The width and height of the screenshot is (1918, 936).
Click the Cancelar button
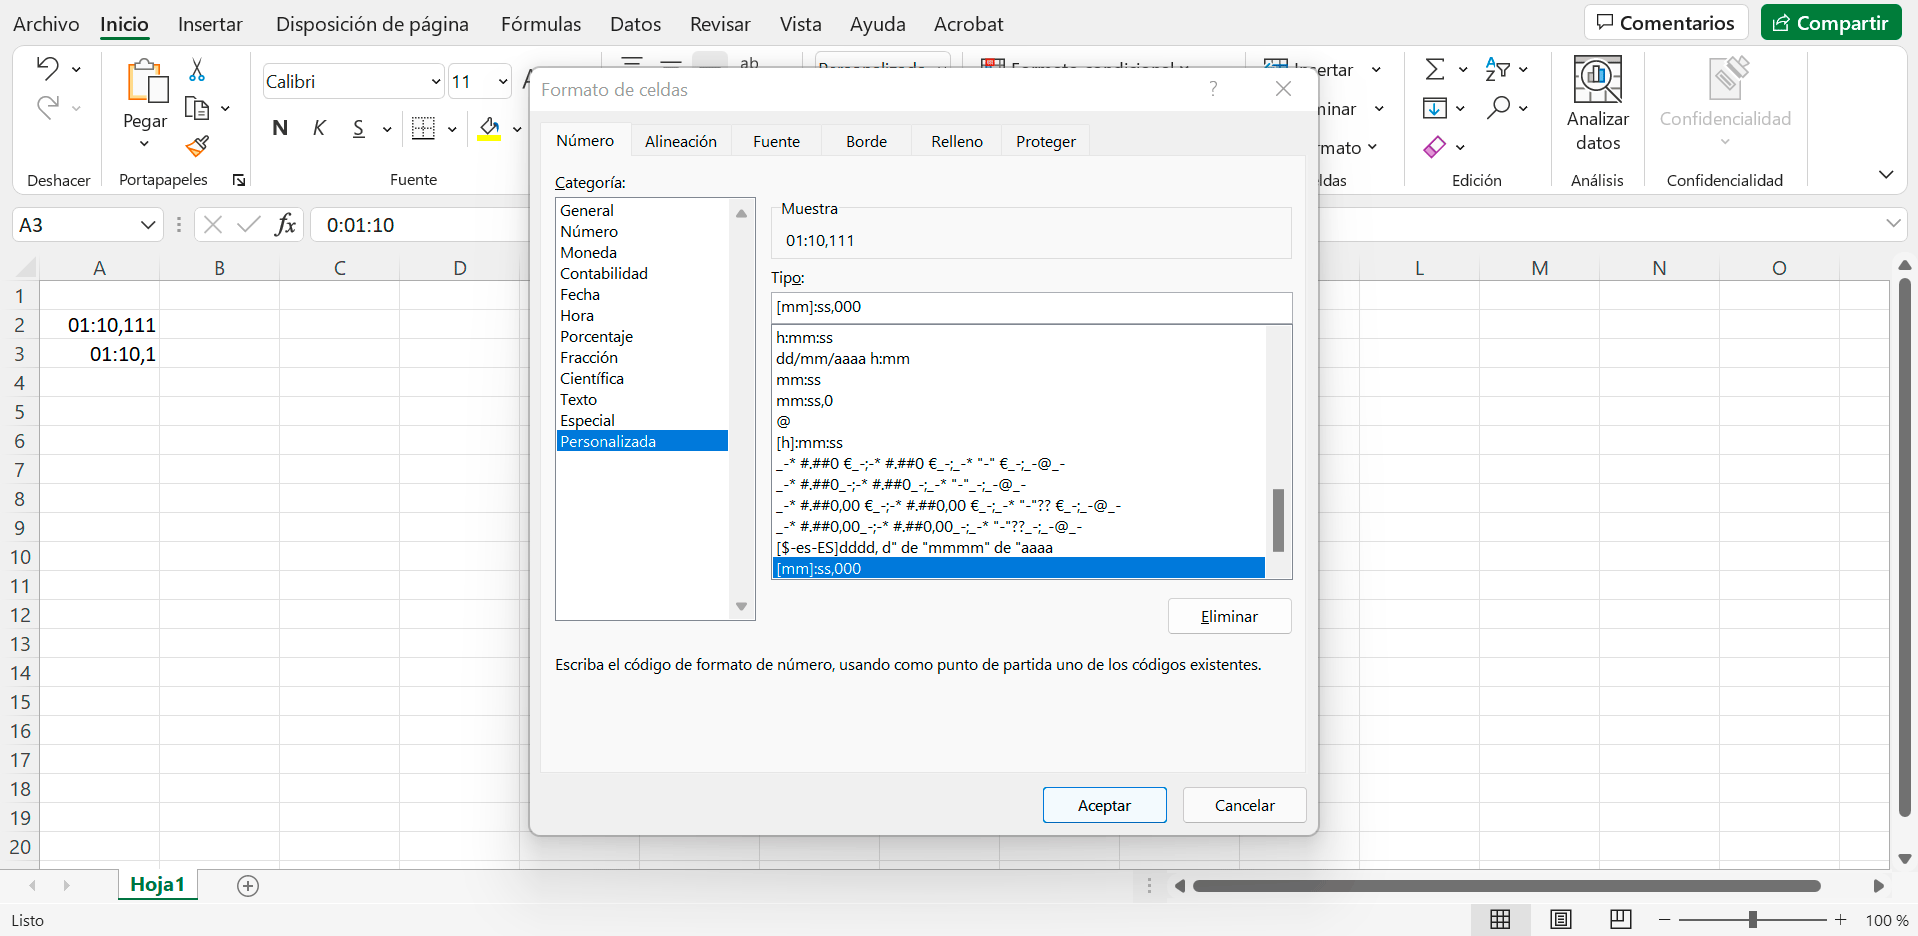1245,805
